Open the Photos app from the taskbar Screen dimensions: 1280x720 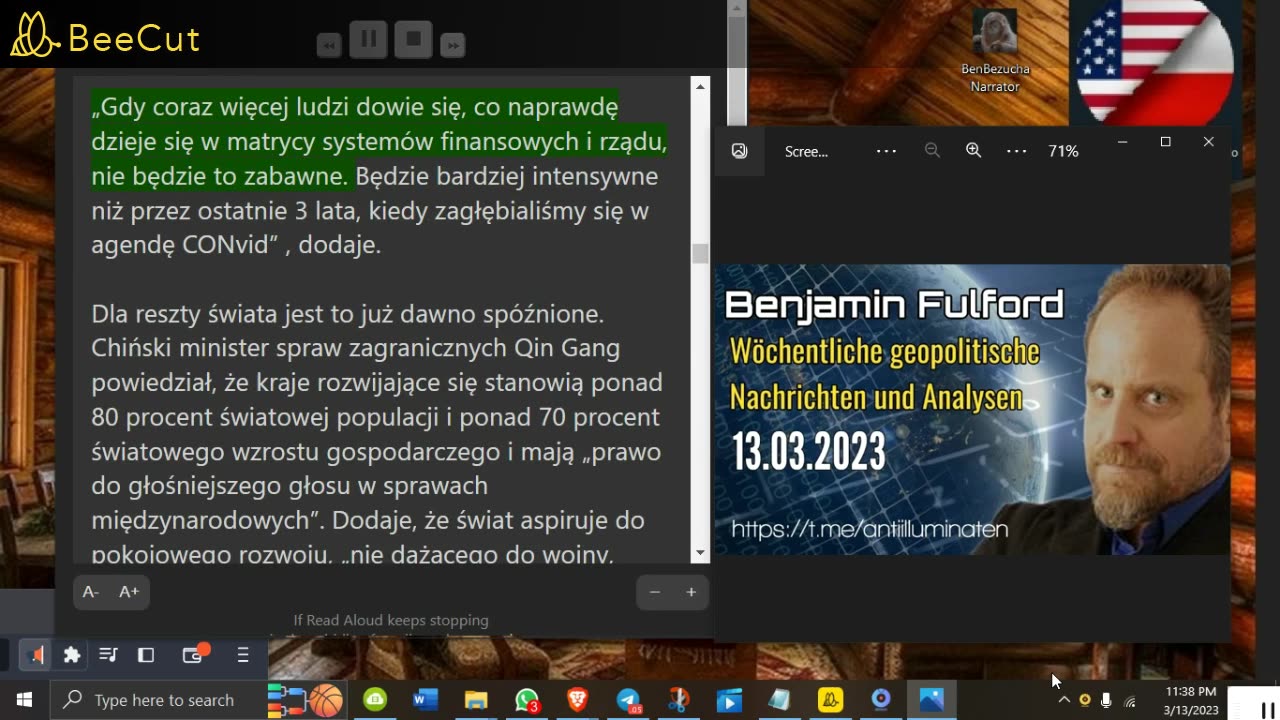tap(931, 700)
